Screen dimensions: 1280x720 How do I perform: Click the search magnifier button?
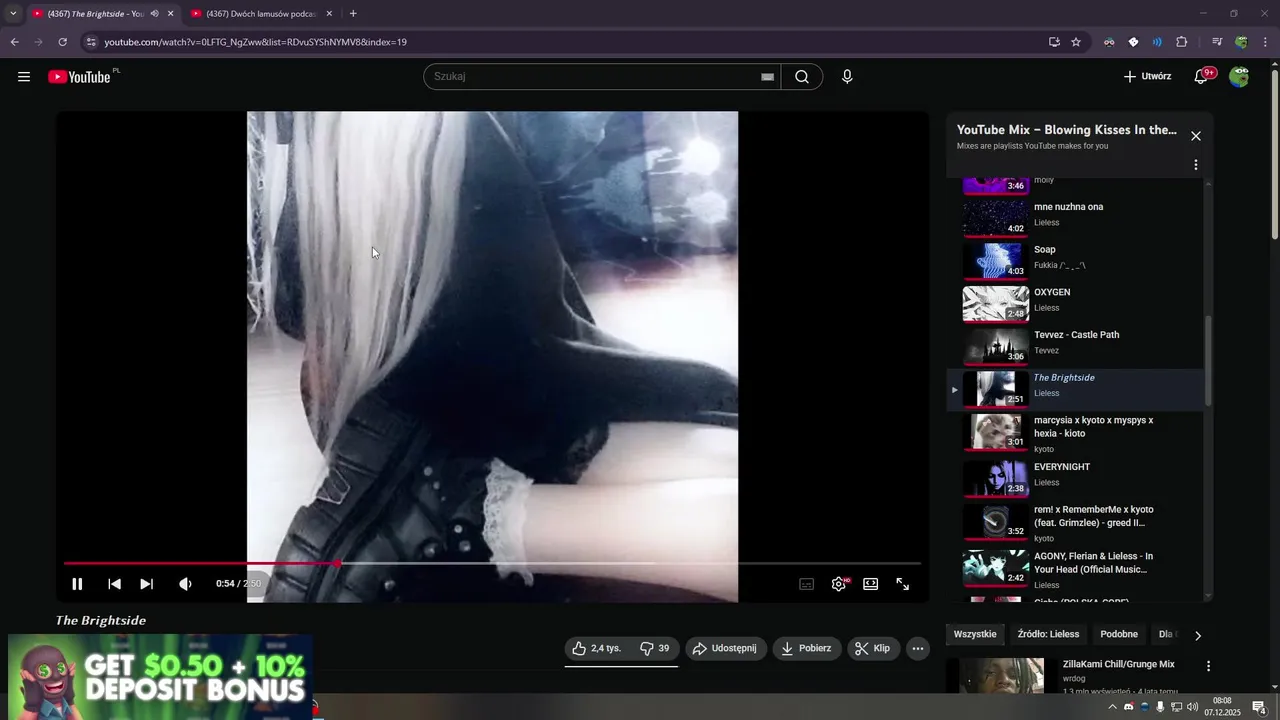pos(802,77)
